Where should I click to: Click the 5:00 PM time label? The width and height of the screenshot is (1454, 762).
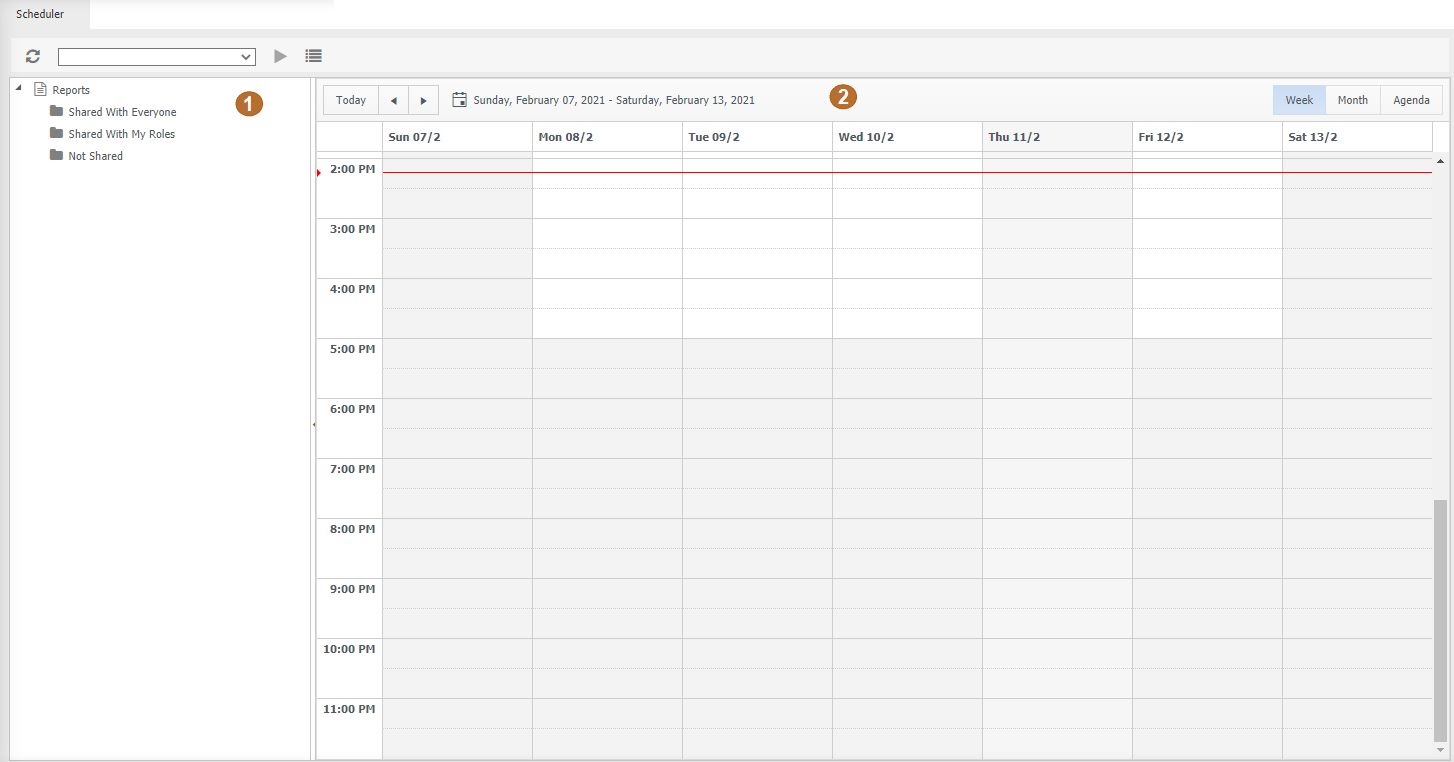(x=352, y=349)
